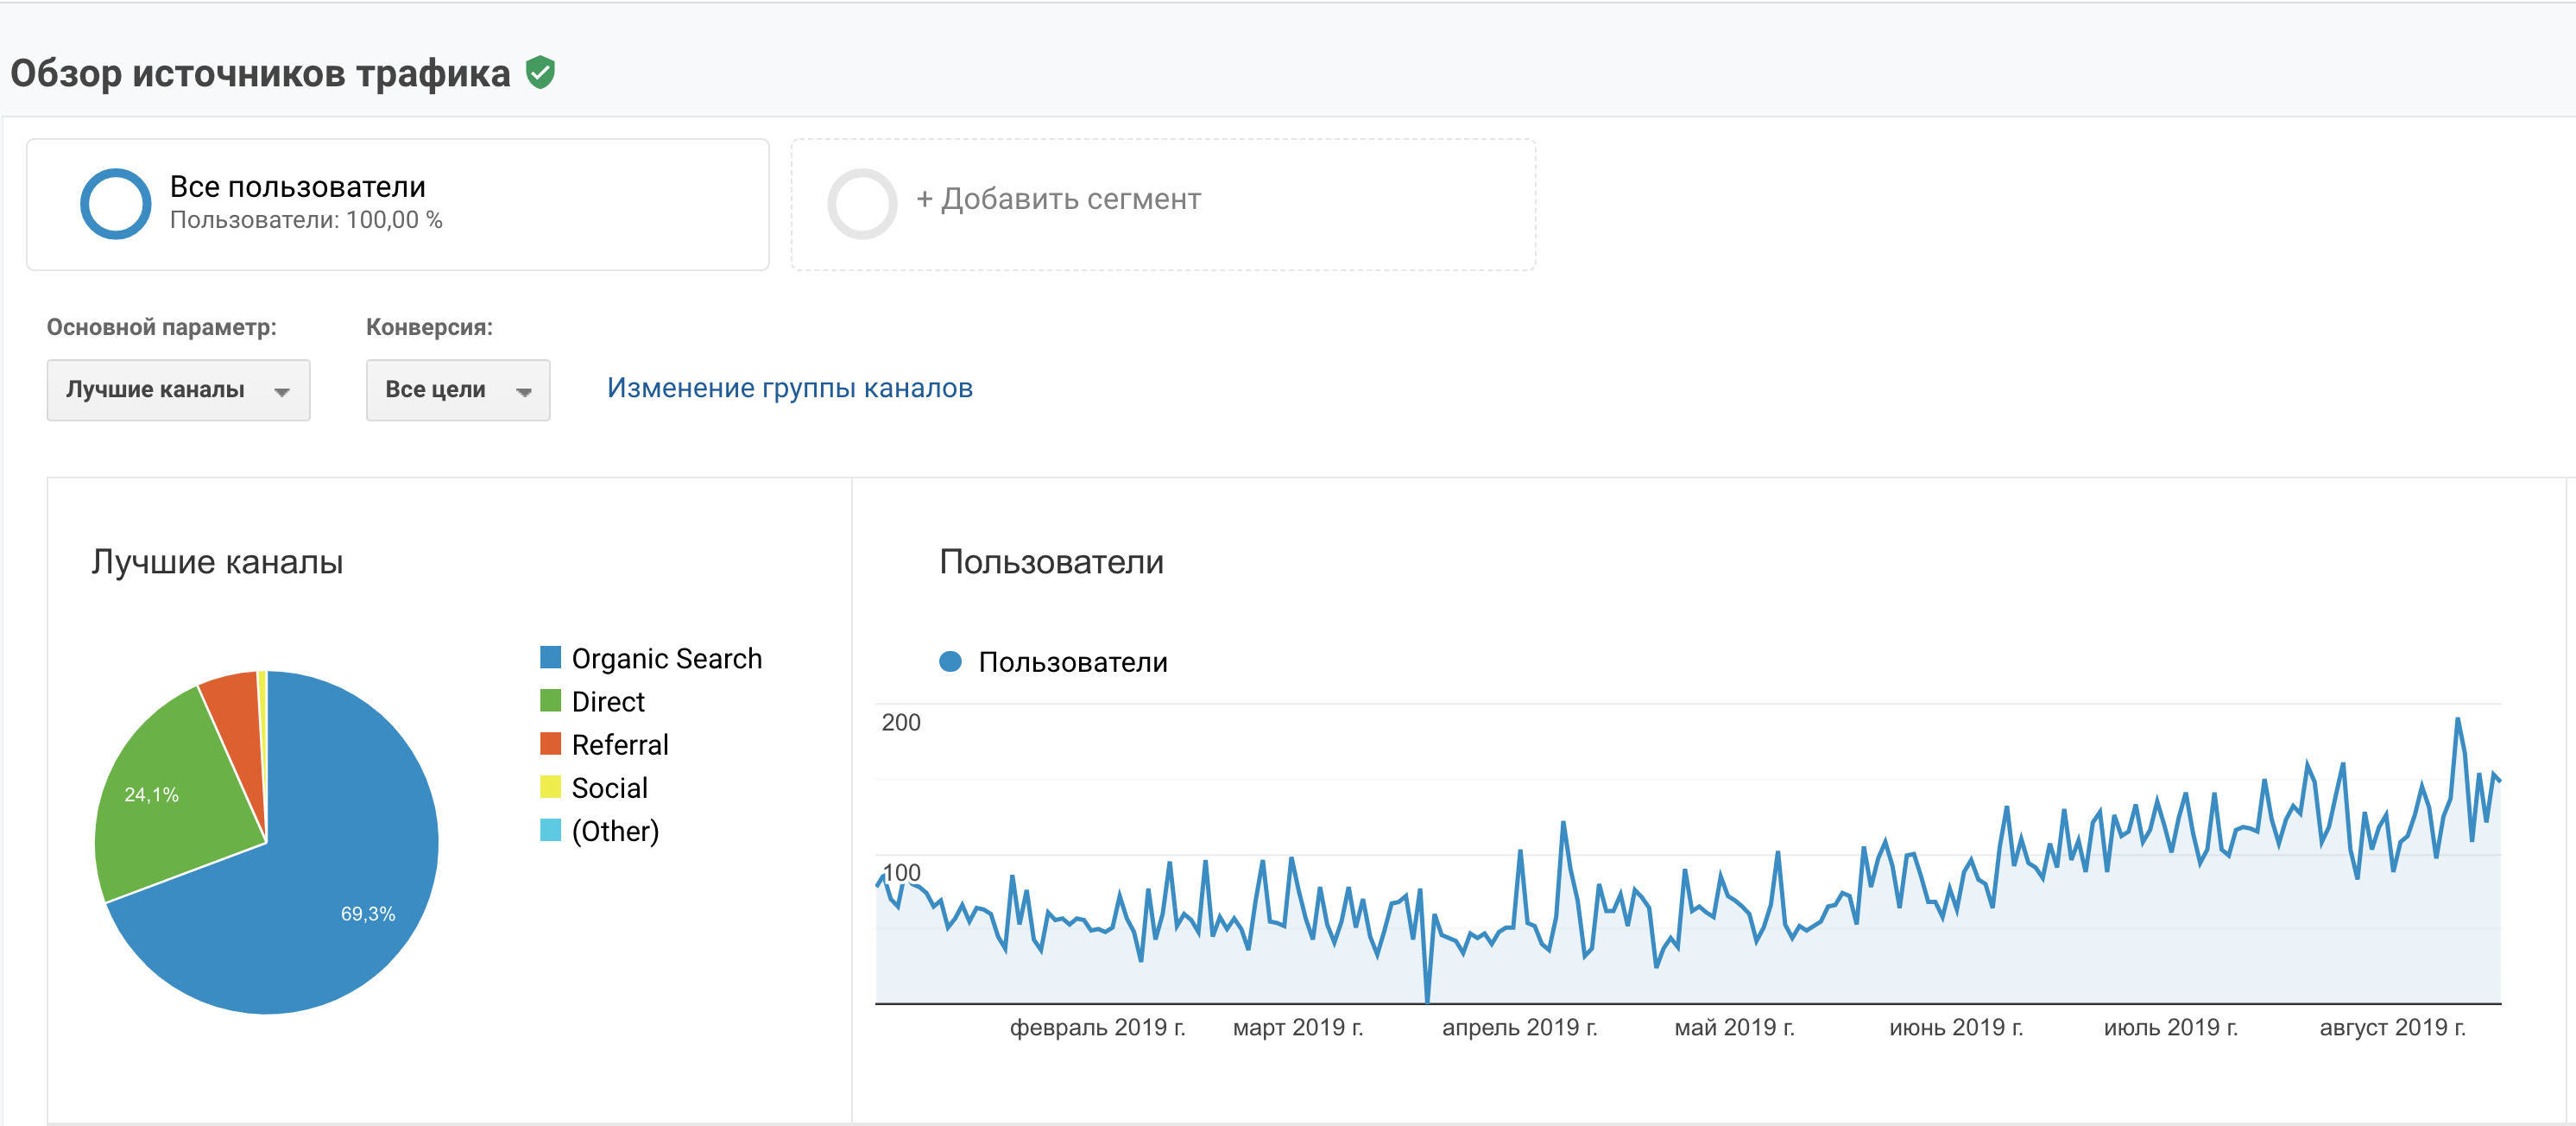
Task: Click the Direct green legend swatch
Action: point(550,700)
